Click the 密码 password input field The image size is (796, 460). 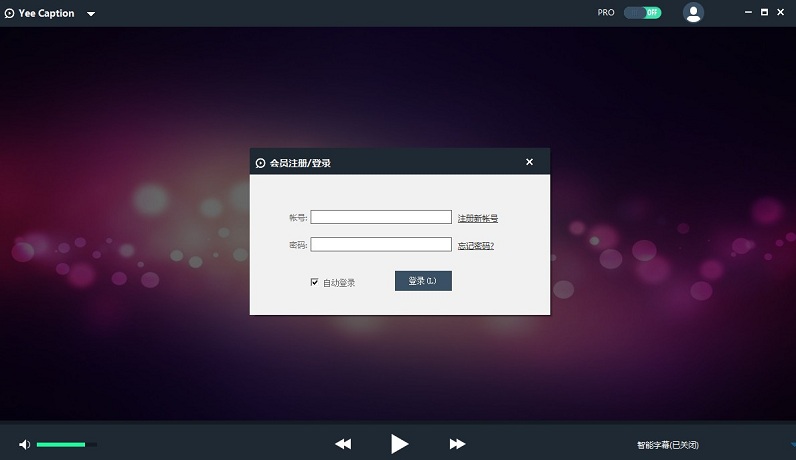[381, 245]
